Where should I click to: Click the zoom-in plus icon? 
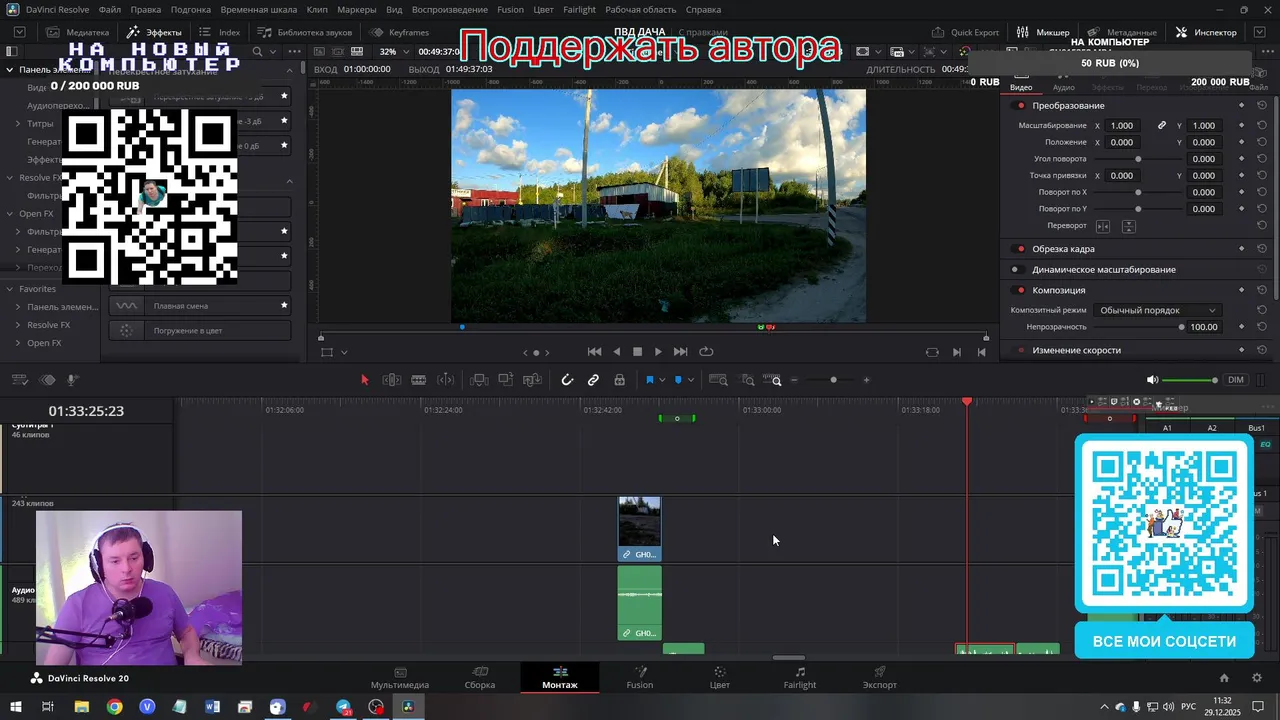coord(866,380)
